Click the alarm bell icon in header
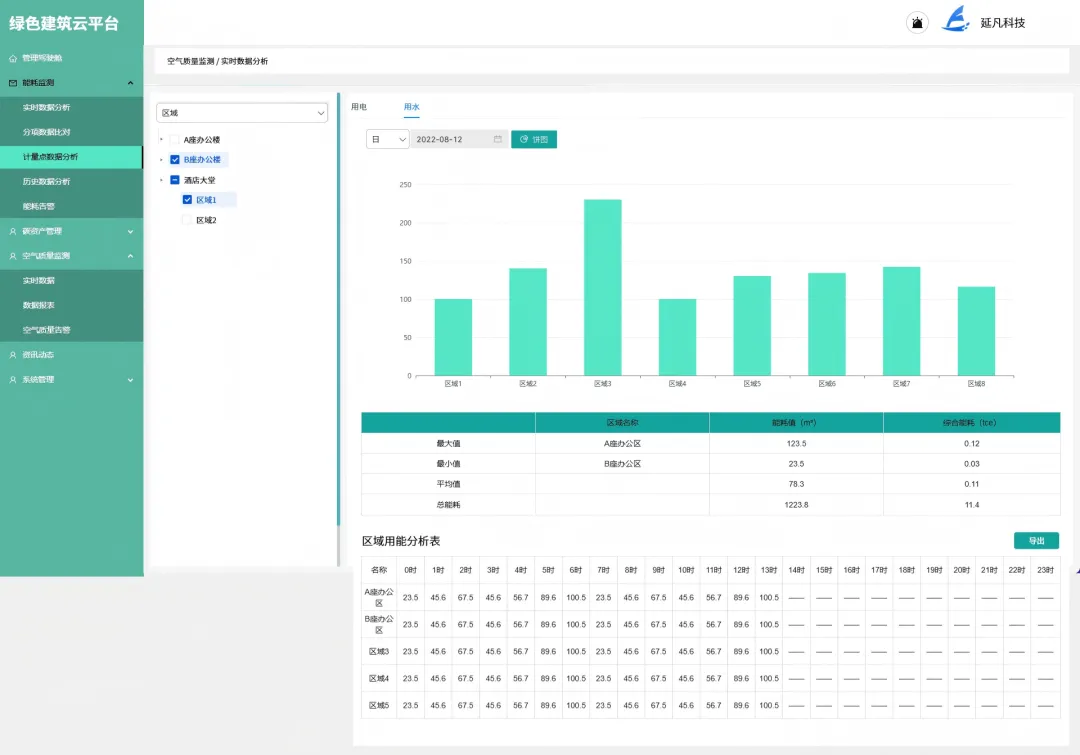This screenshot has width=1080, height=755. coord(917,23)
